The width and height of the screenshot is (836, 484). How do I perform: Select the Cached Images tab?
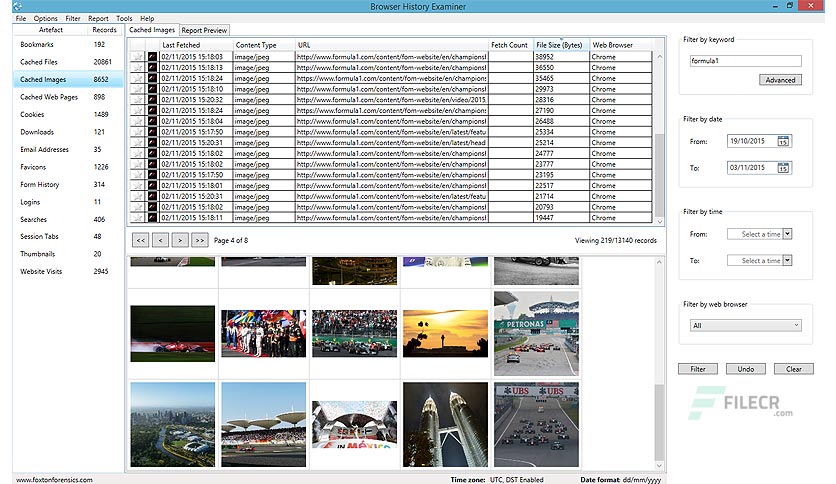coord(152,30)
